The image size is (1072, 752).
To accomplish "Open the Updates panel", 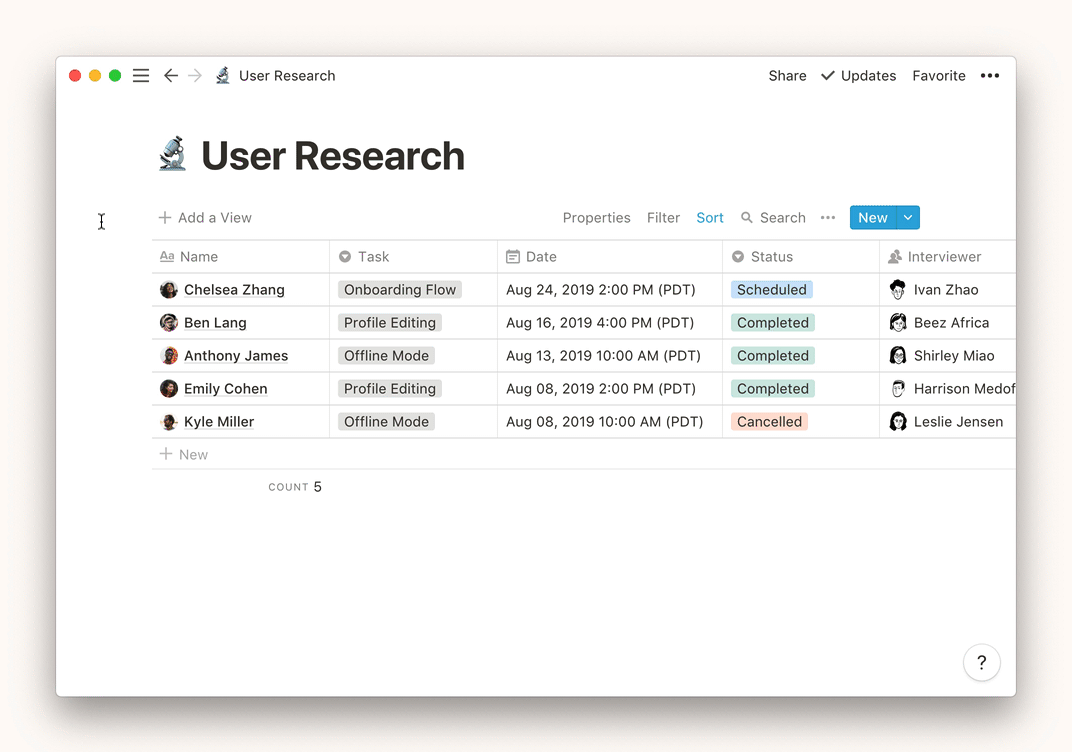I will tap(858, 76).
